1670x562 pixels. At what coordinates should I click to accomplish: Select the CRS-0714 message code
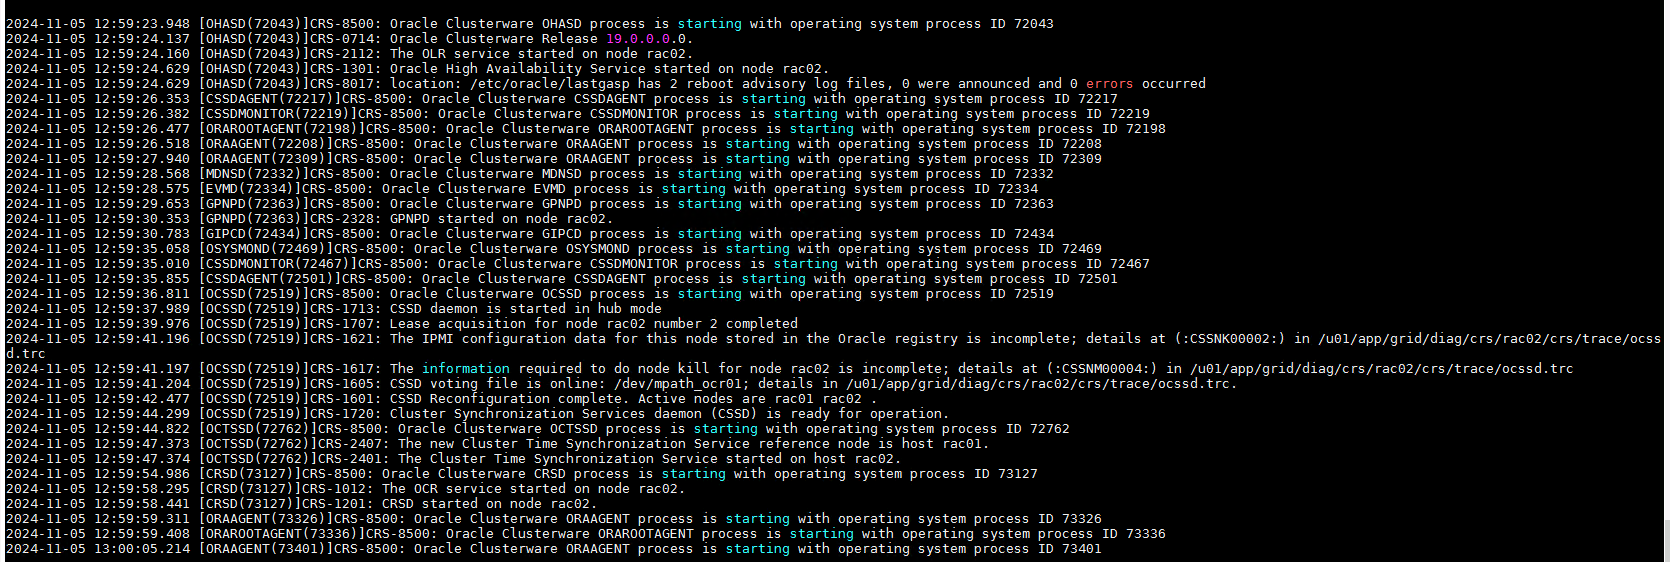click(342, 39)
